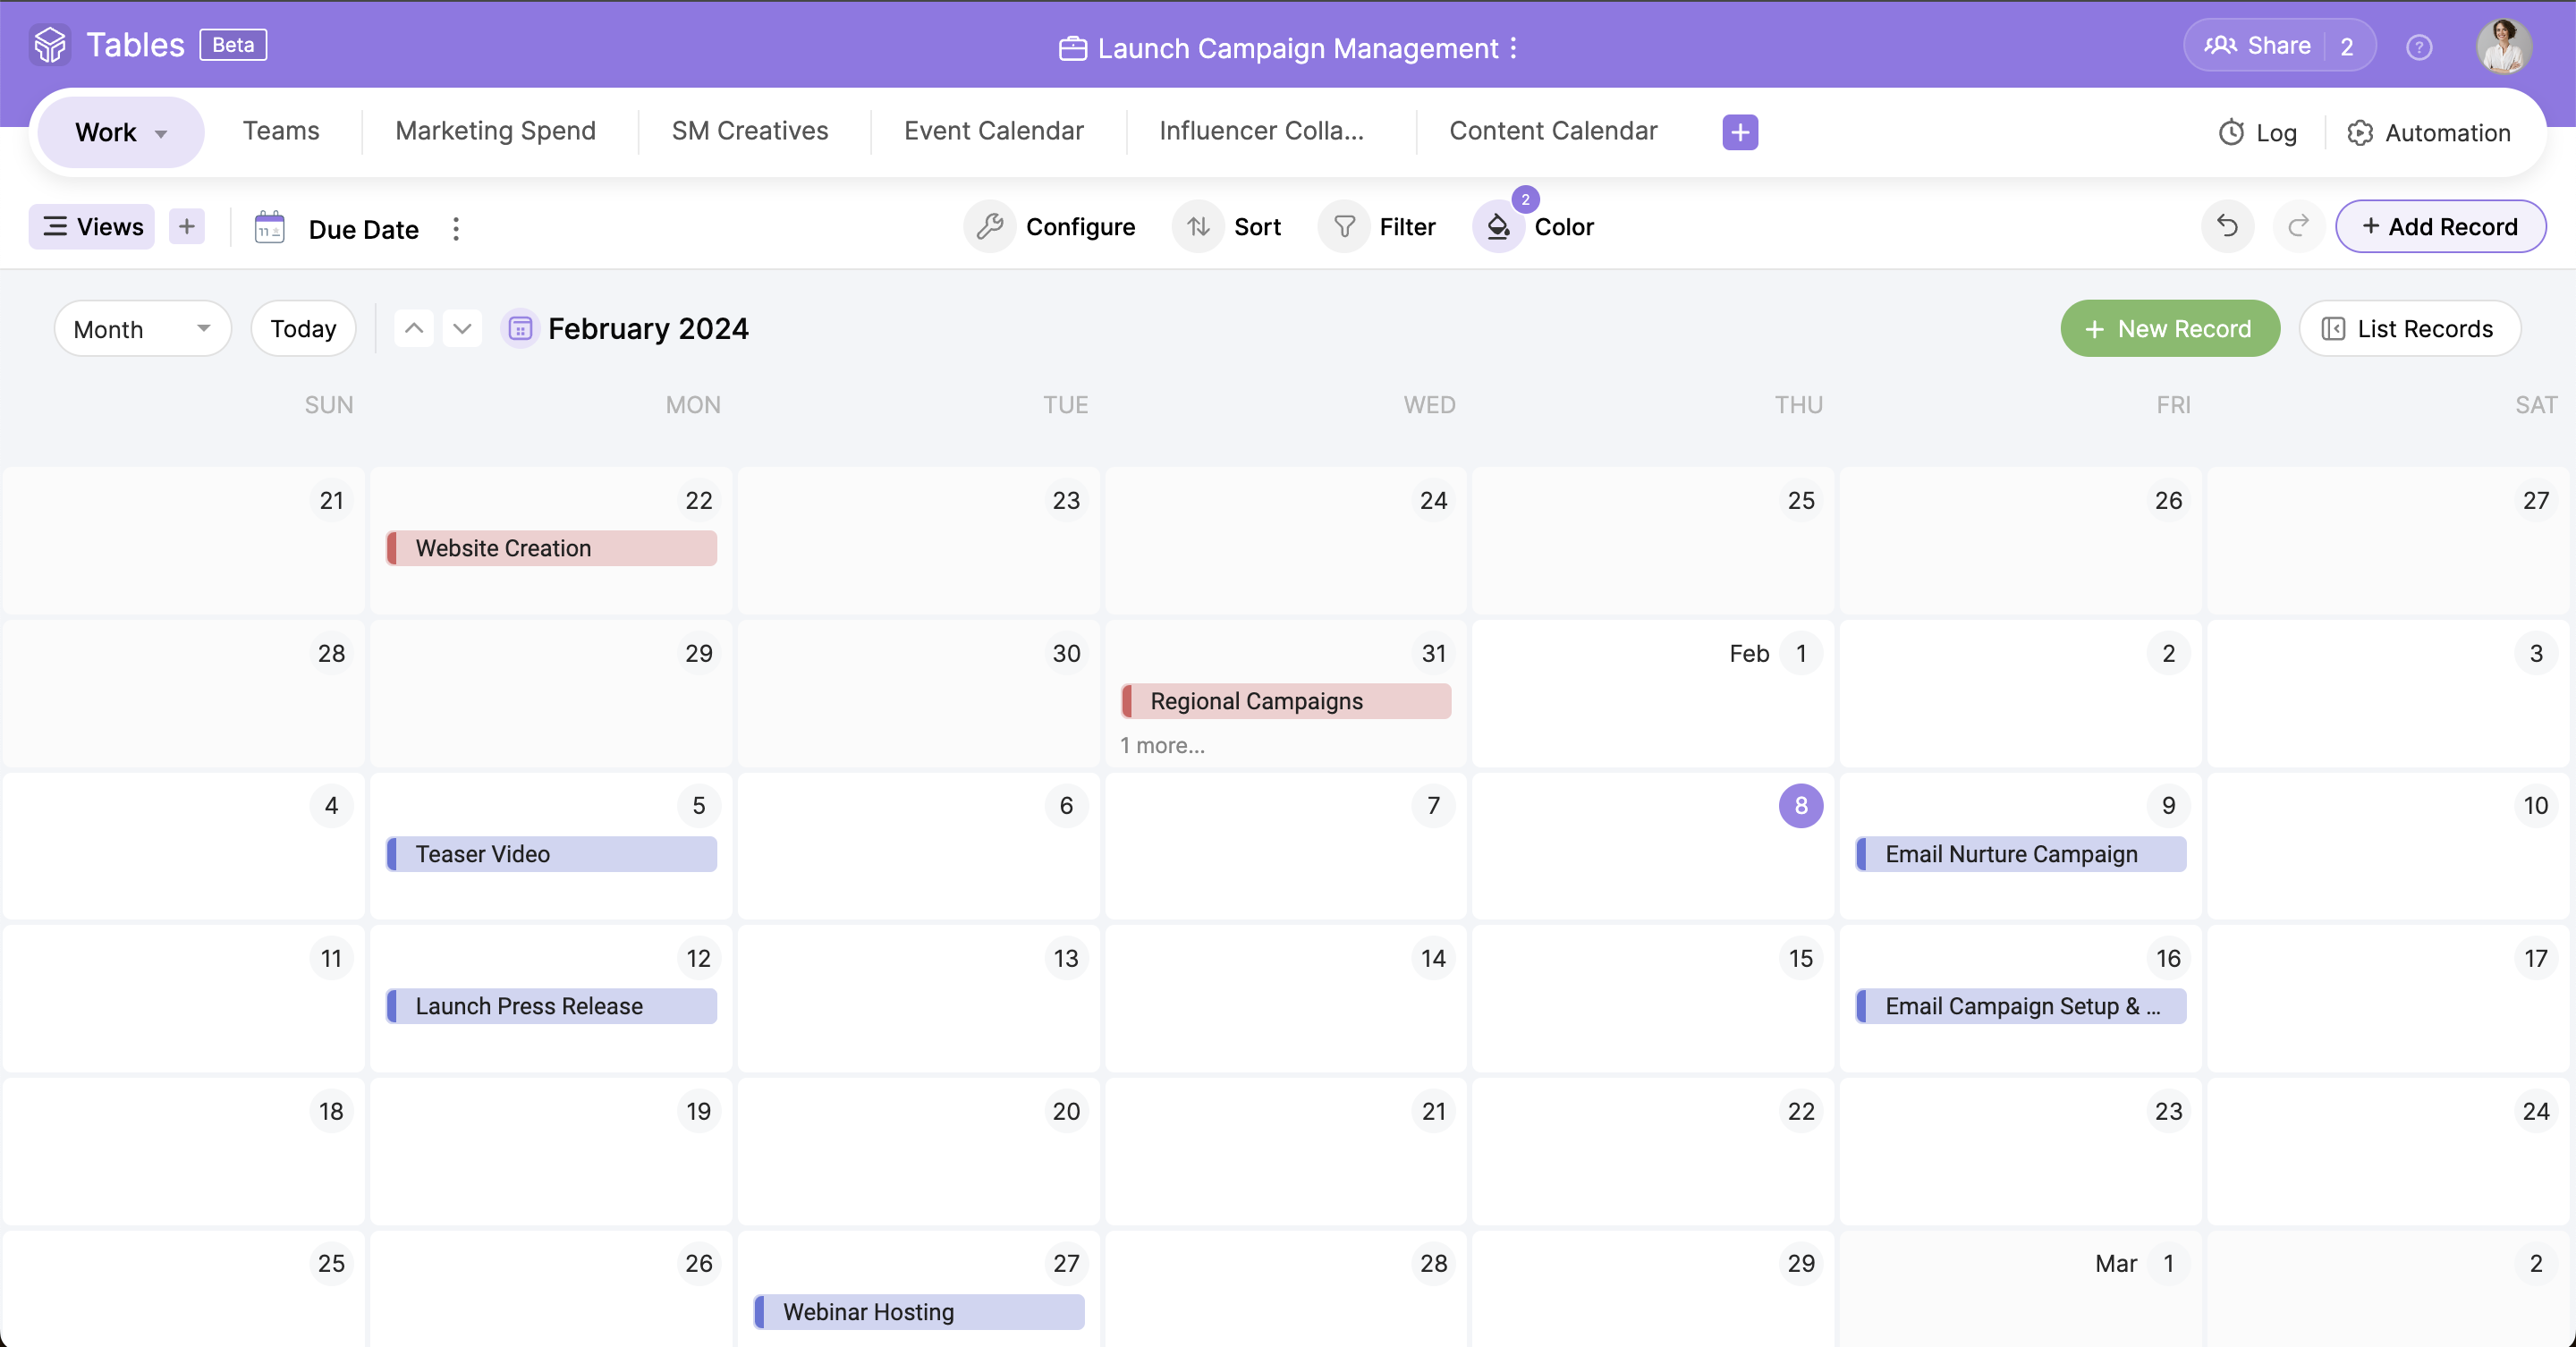The image size is (2576, 1347).
Task: Expand the Work tab dropdown
Action: click(120, 131)
